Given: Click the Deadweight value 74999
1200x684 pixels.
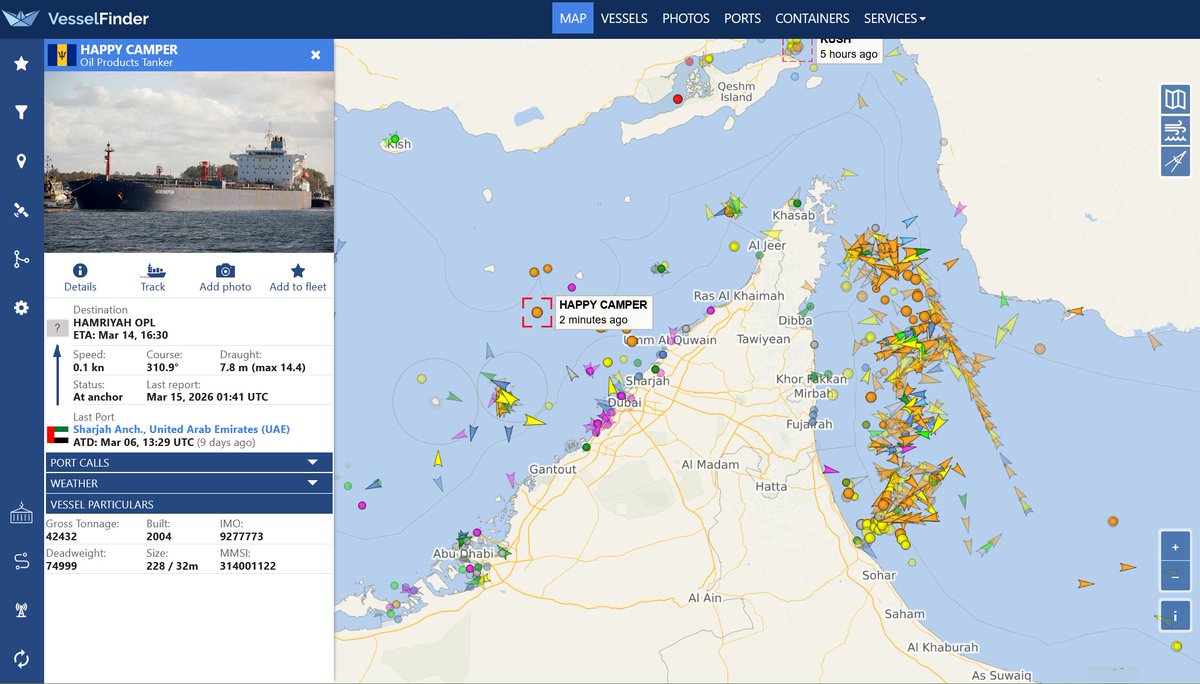Looking at the screenshot, I should (x=61, y=565).
